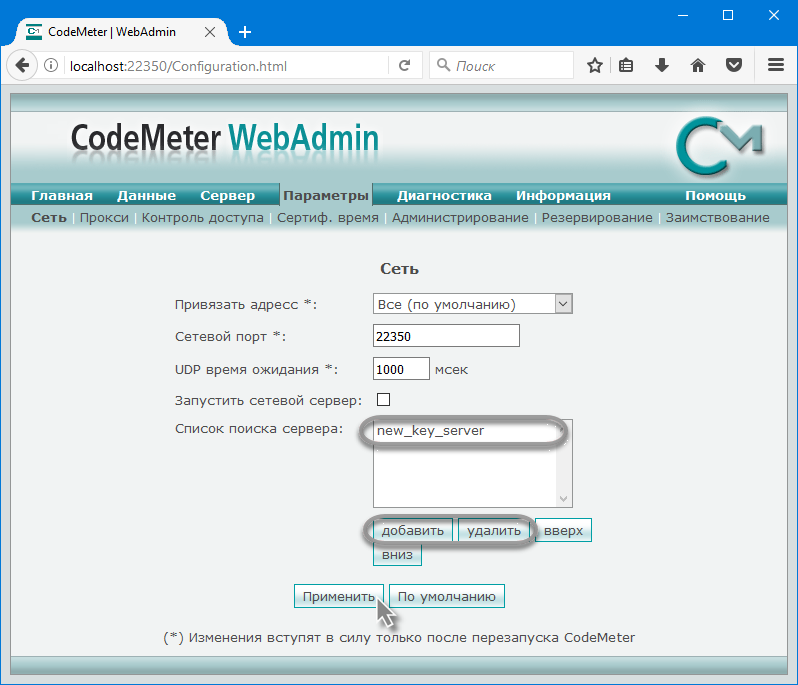Move entry up with вверх button
The image size is (798, 685).
(x=563, y=530)
